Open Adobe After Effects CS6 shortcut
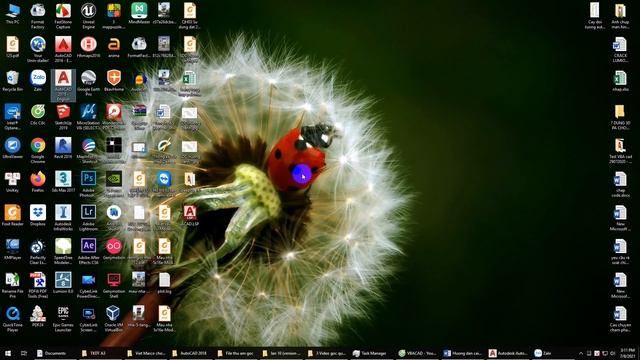 88,252
